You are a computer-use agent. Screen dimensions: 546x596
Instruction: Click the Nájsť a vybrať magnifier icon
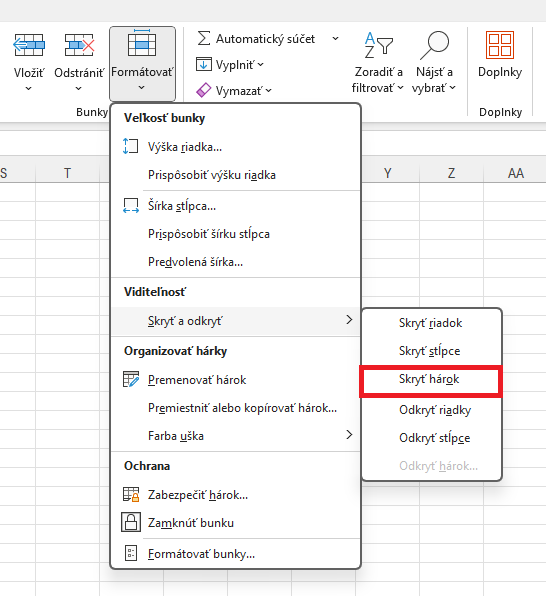(434, 45)
